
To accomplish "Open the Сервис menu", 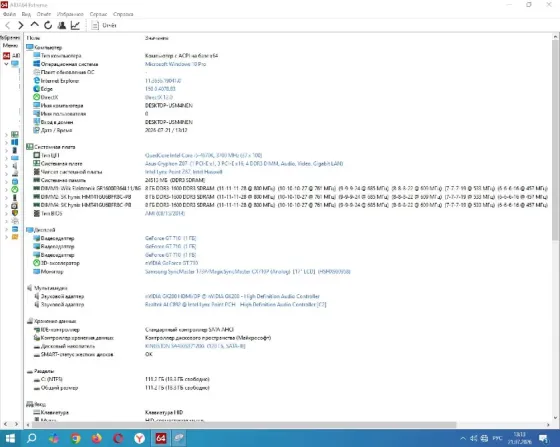I will pyautogui.click(x=98, y=14).
